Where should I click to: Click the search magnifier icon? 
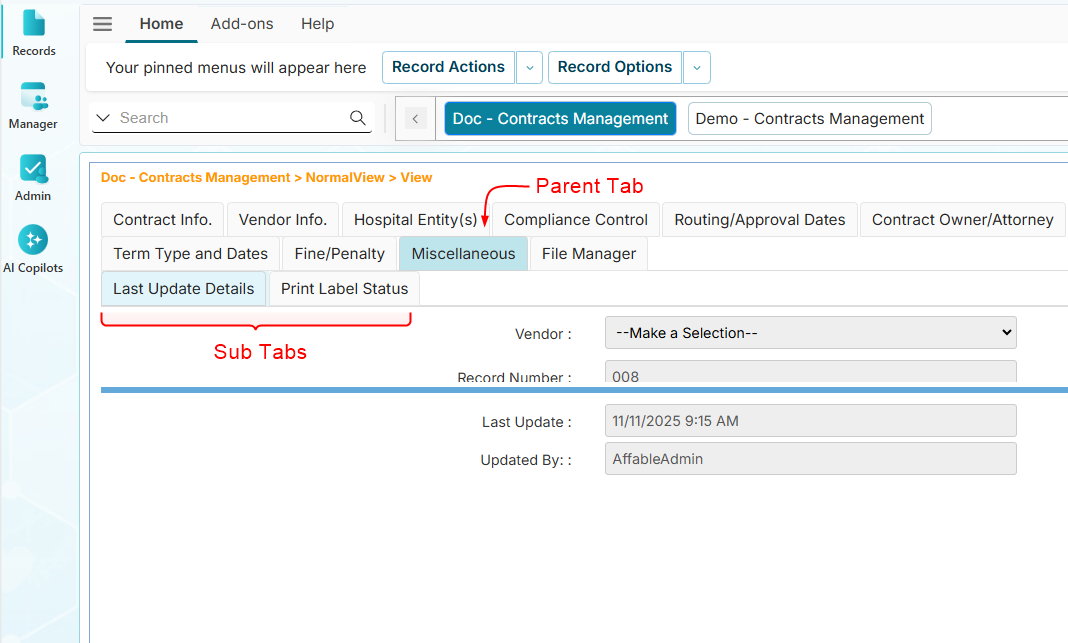pyautogui.click(x=358, y=118)
